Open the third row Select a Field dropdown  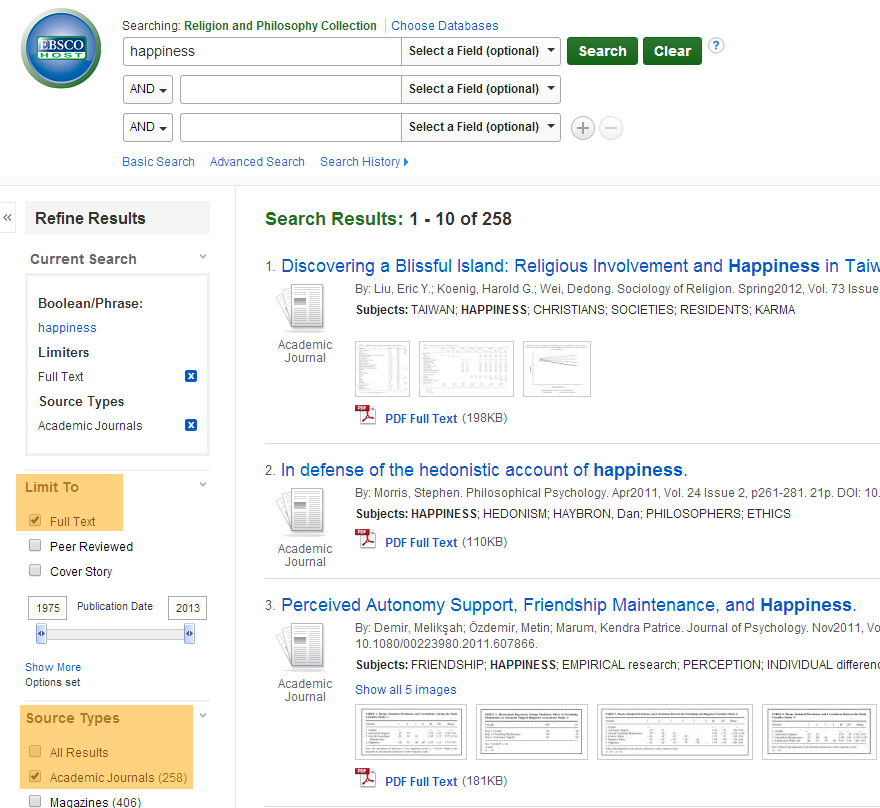pyautogui.click(x=481, y=127)
